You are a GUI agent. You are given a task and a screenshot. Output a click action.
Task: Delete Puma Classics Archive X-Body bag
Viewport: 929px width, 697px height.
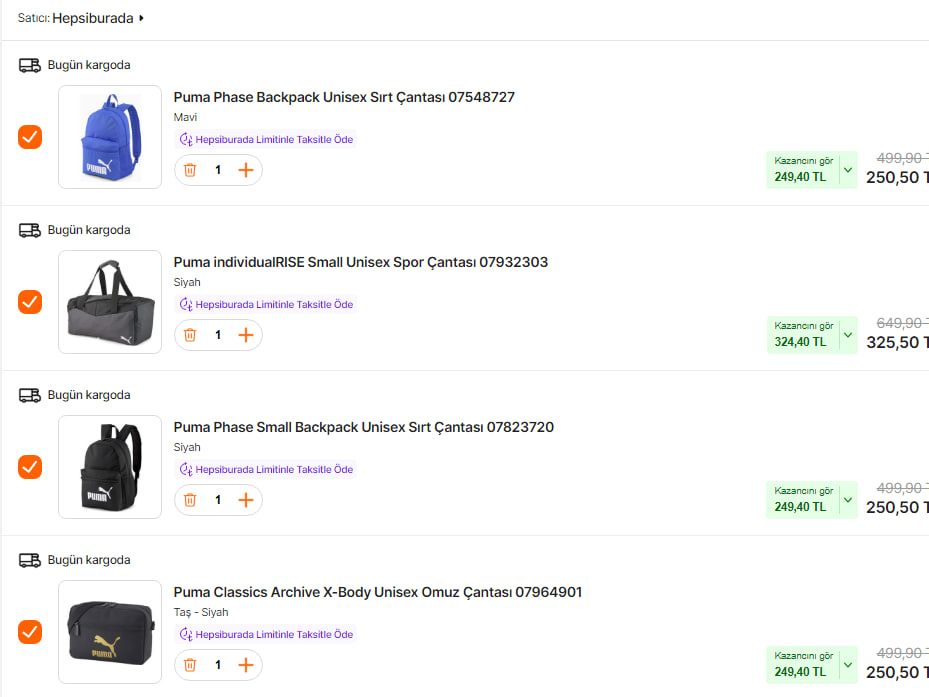point(190,665)
